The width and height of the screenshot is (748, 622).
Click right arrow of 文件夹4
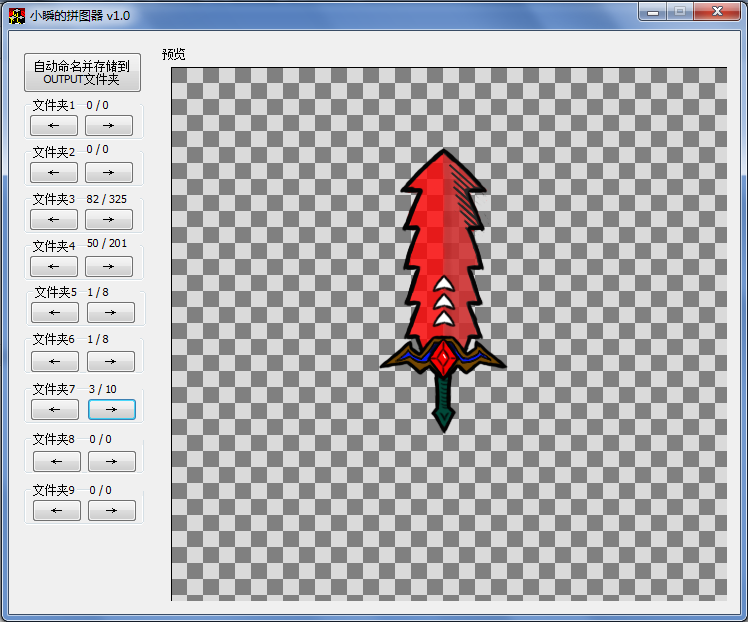[109, 266]
